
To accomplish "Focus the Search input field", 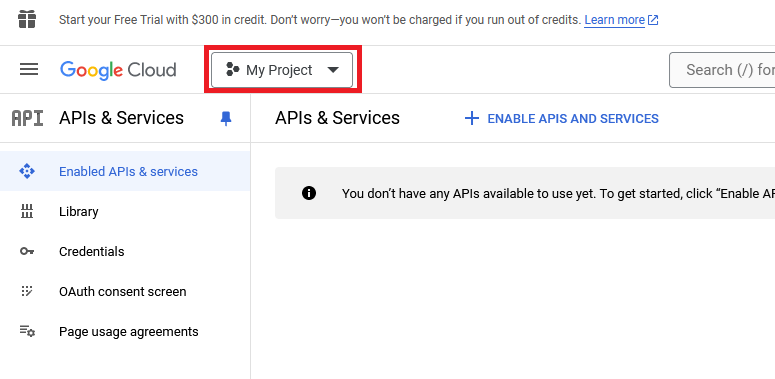I will point(722,70).
